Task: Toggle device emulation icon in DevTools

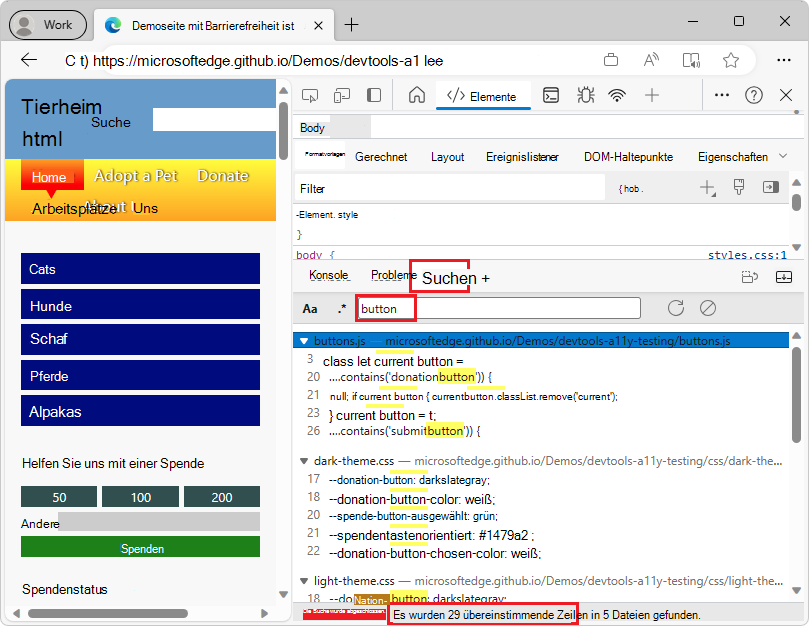Action: tap(342, 95)
